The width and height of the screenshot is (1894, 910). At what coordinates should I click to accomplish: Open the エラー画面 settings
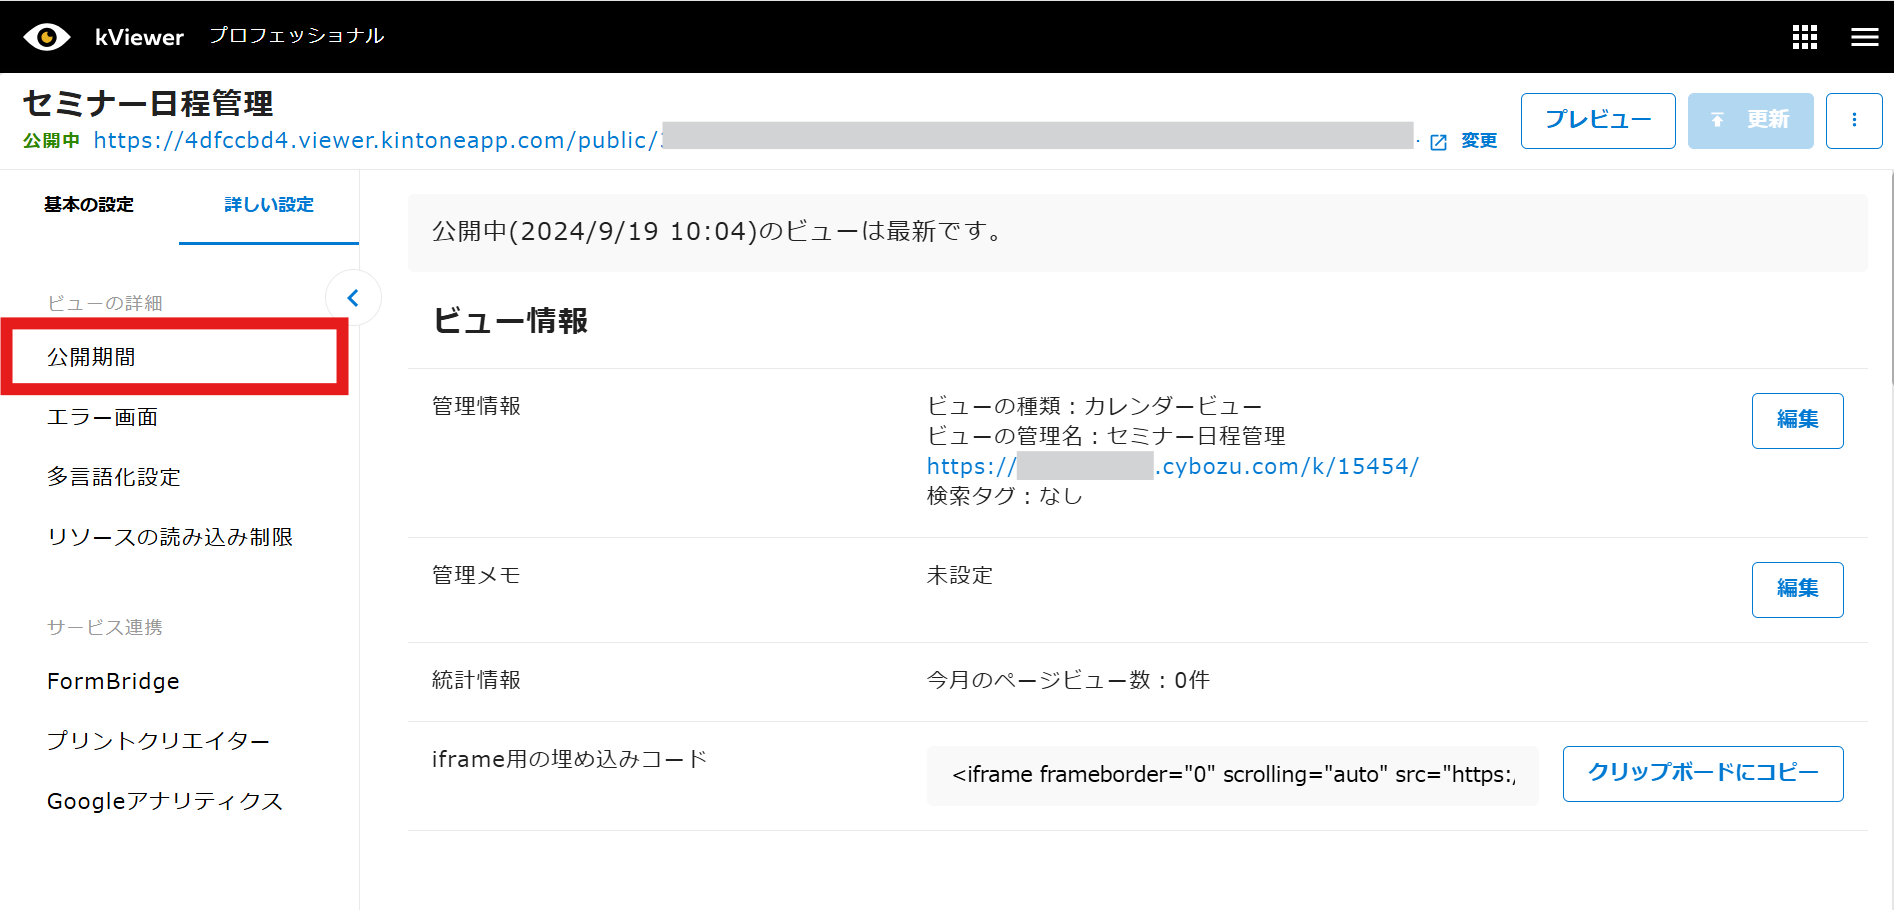click(102, 417)
